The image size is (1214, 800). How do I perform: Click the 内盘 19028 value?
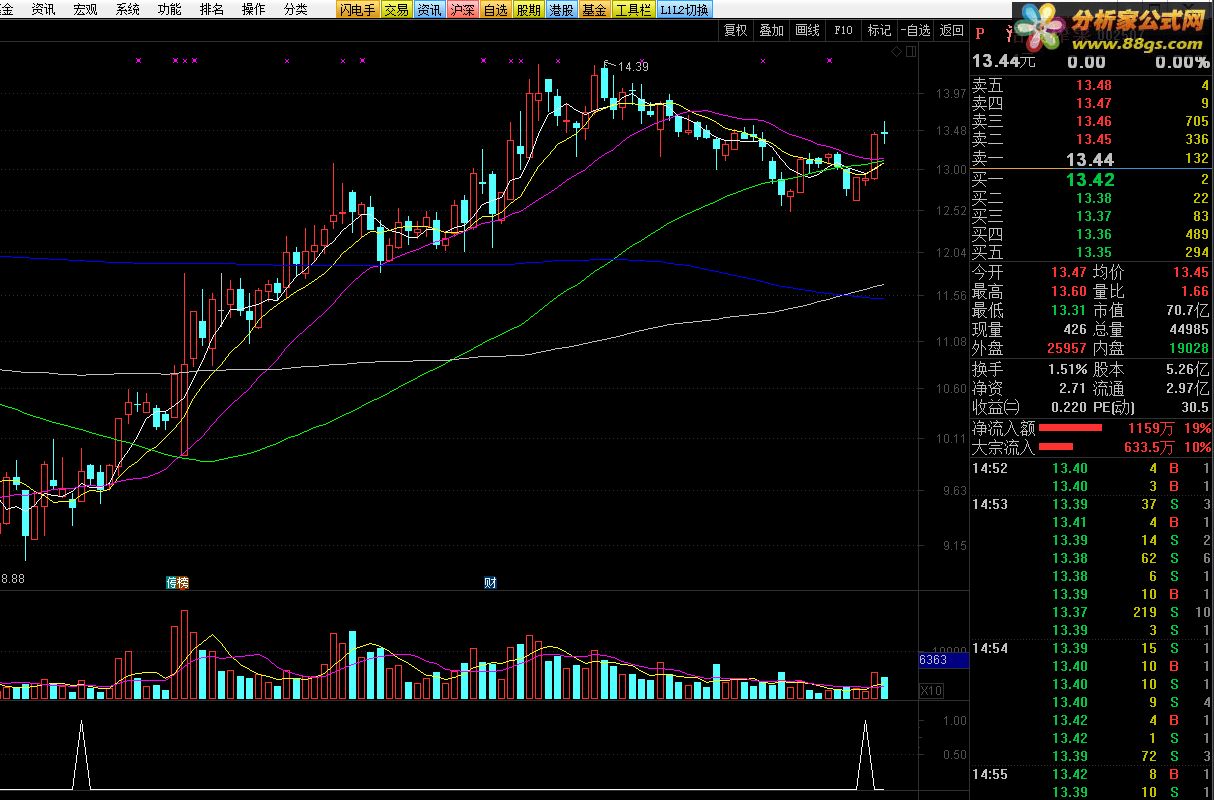[x=1188, y=349]
